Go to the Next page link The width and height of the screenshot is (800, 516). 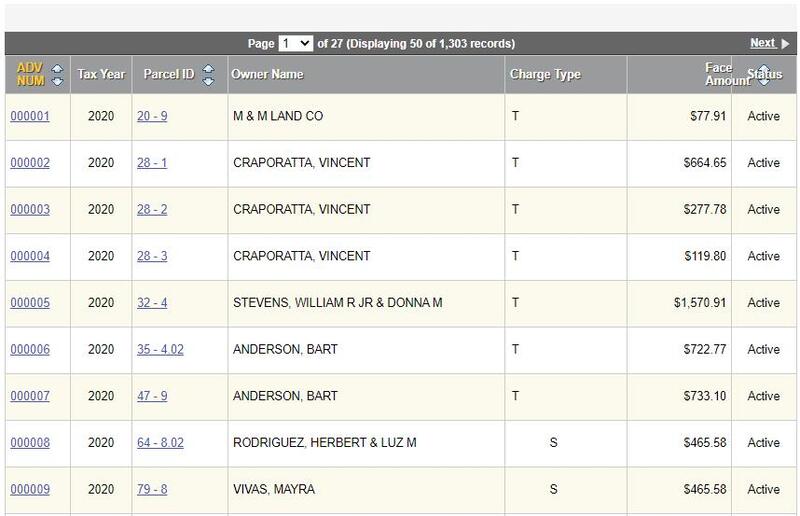tap(762, 43)
